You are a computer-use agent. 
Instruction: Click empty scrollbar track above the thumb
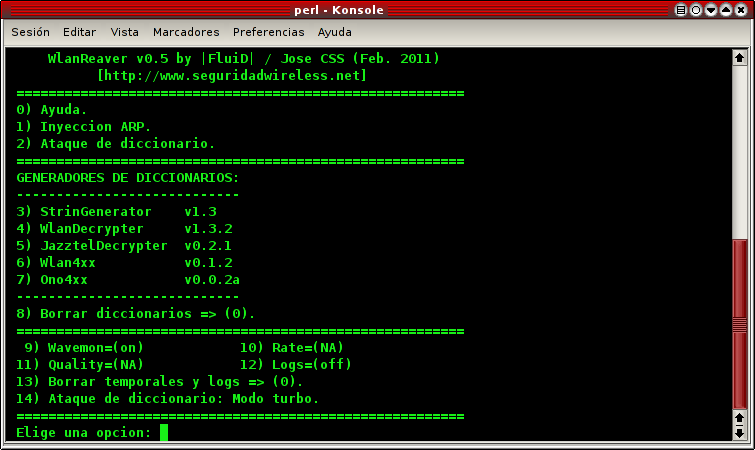click(740, 150)
